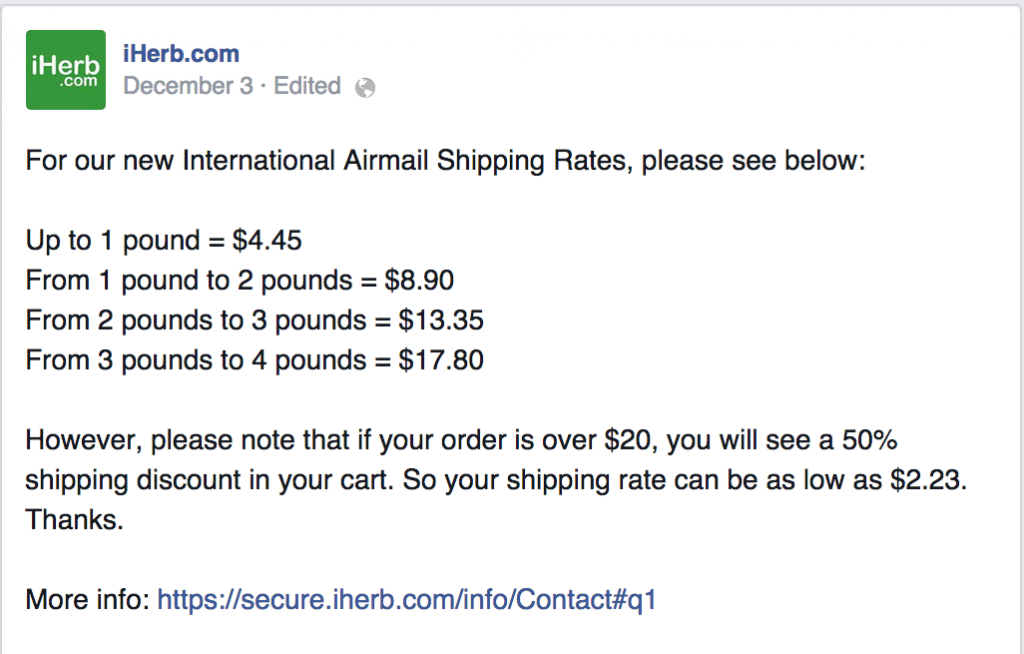The image size is (1024, 654).
Task: Click the 'More info:' label
Action: [x=88, y=599]
